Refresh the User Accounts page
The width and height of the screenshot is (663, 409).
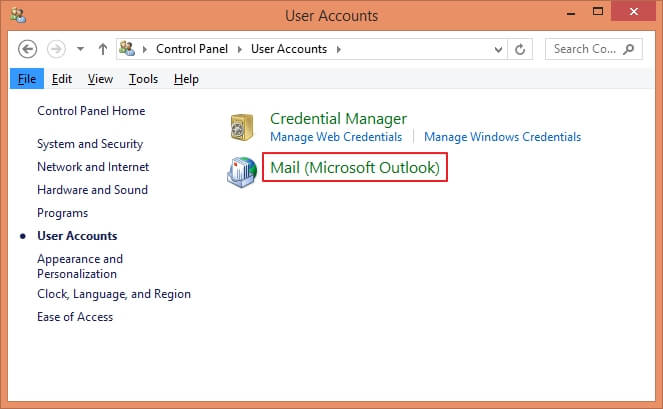520,49
